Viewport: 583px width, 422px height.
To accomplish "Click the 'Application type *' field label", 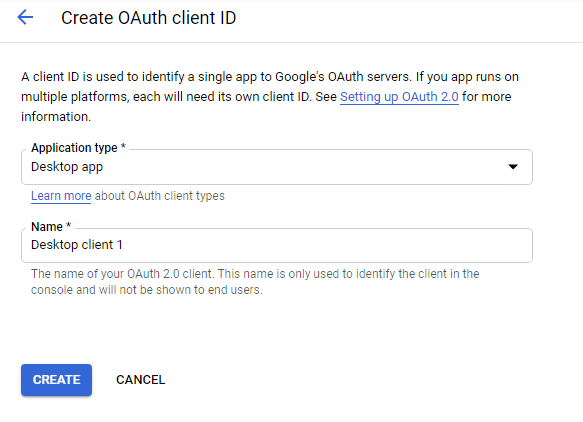I will pos(78,148).
